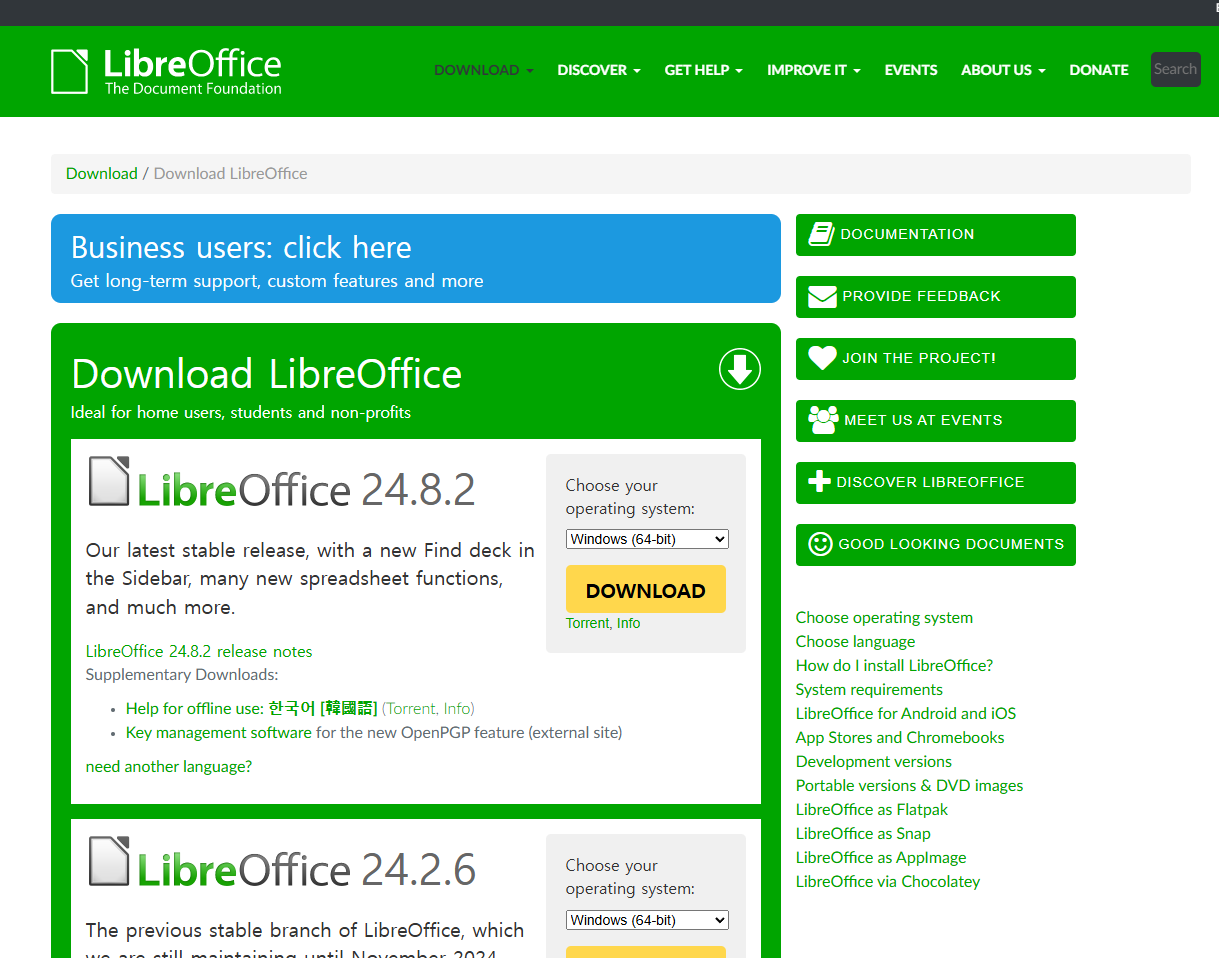Click the yellow DOWNLOAD button for 24.8.2
This screenshot has height=958, width=1219.
pos(646,590)
